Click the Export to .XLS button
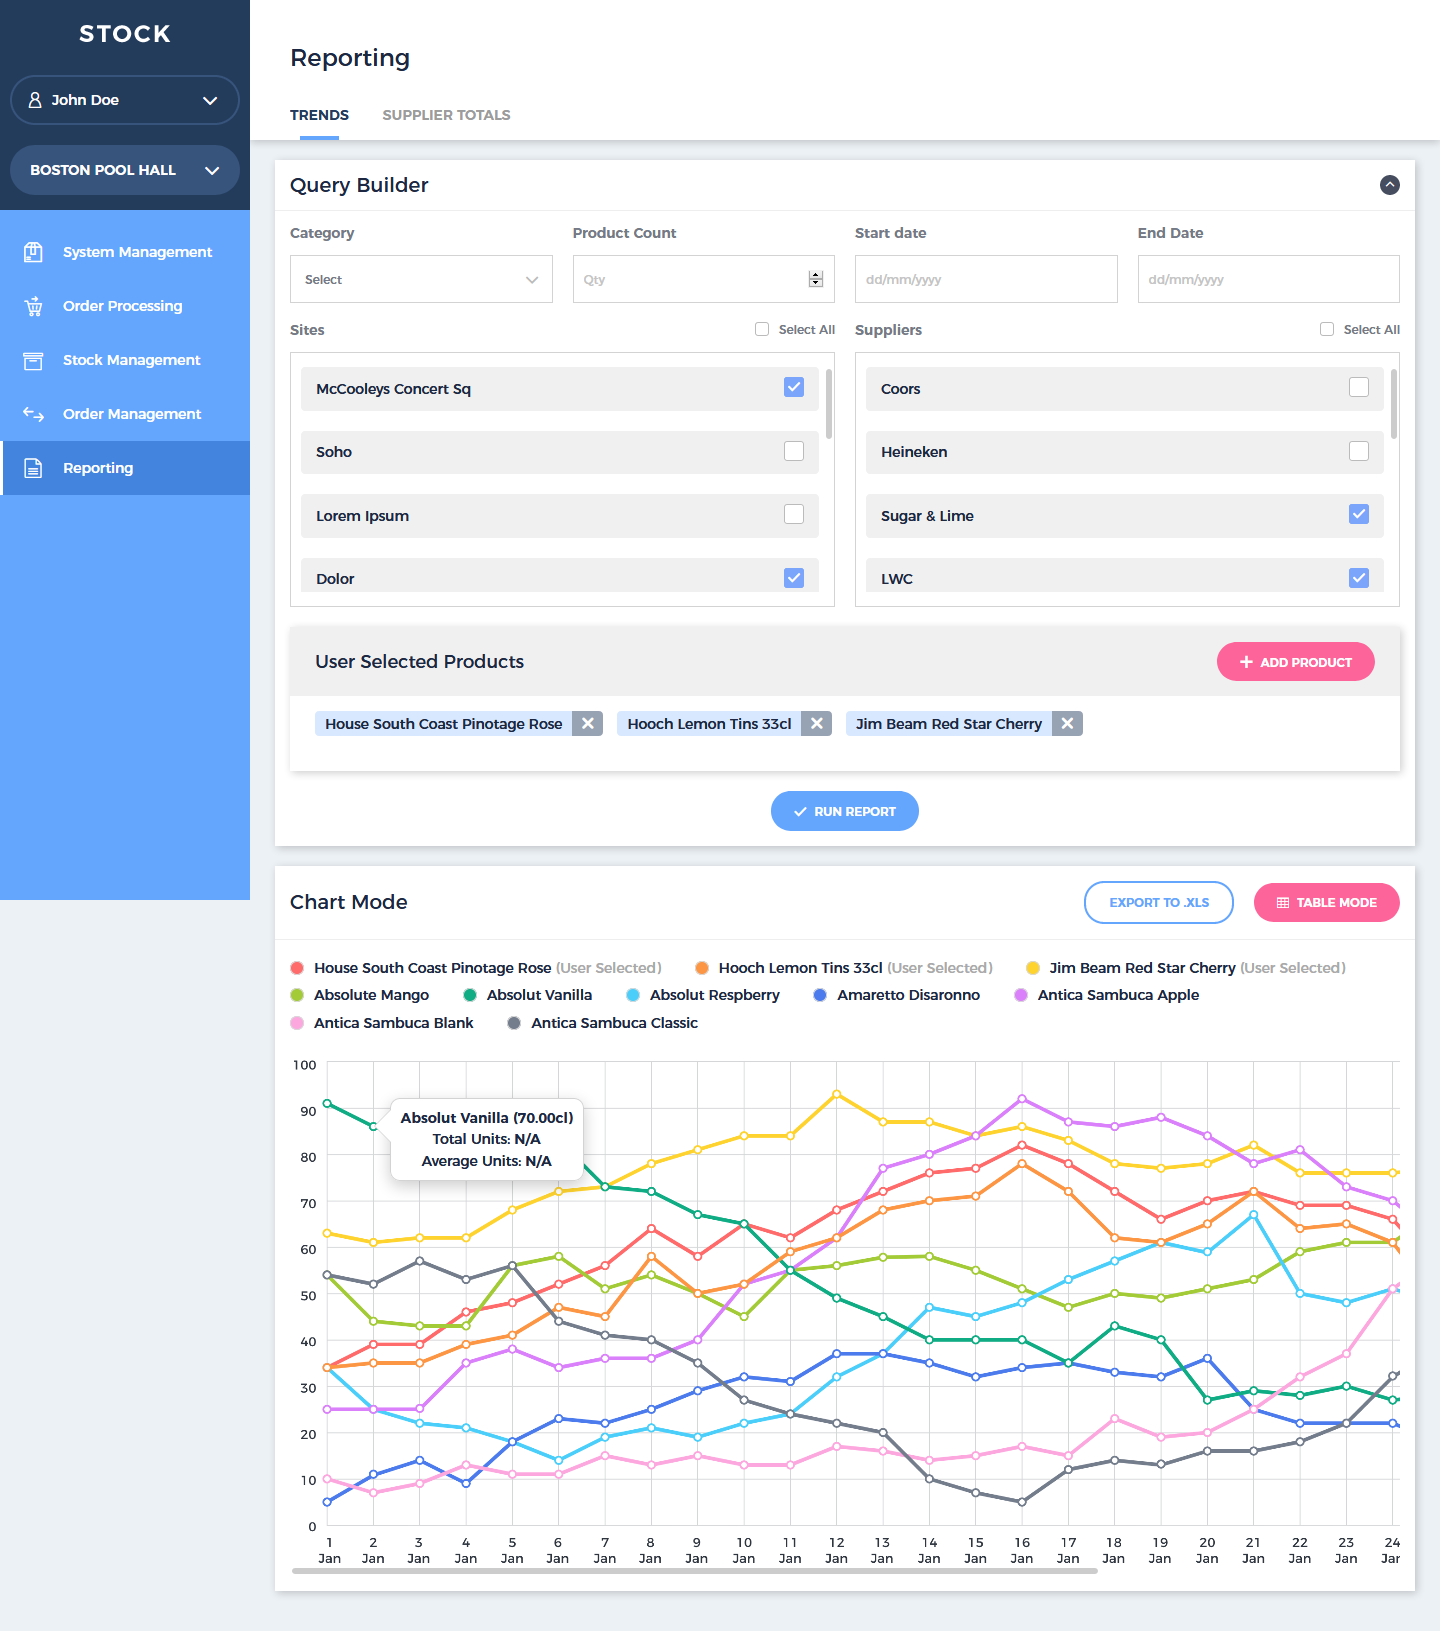 coord(1158,902)
